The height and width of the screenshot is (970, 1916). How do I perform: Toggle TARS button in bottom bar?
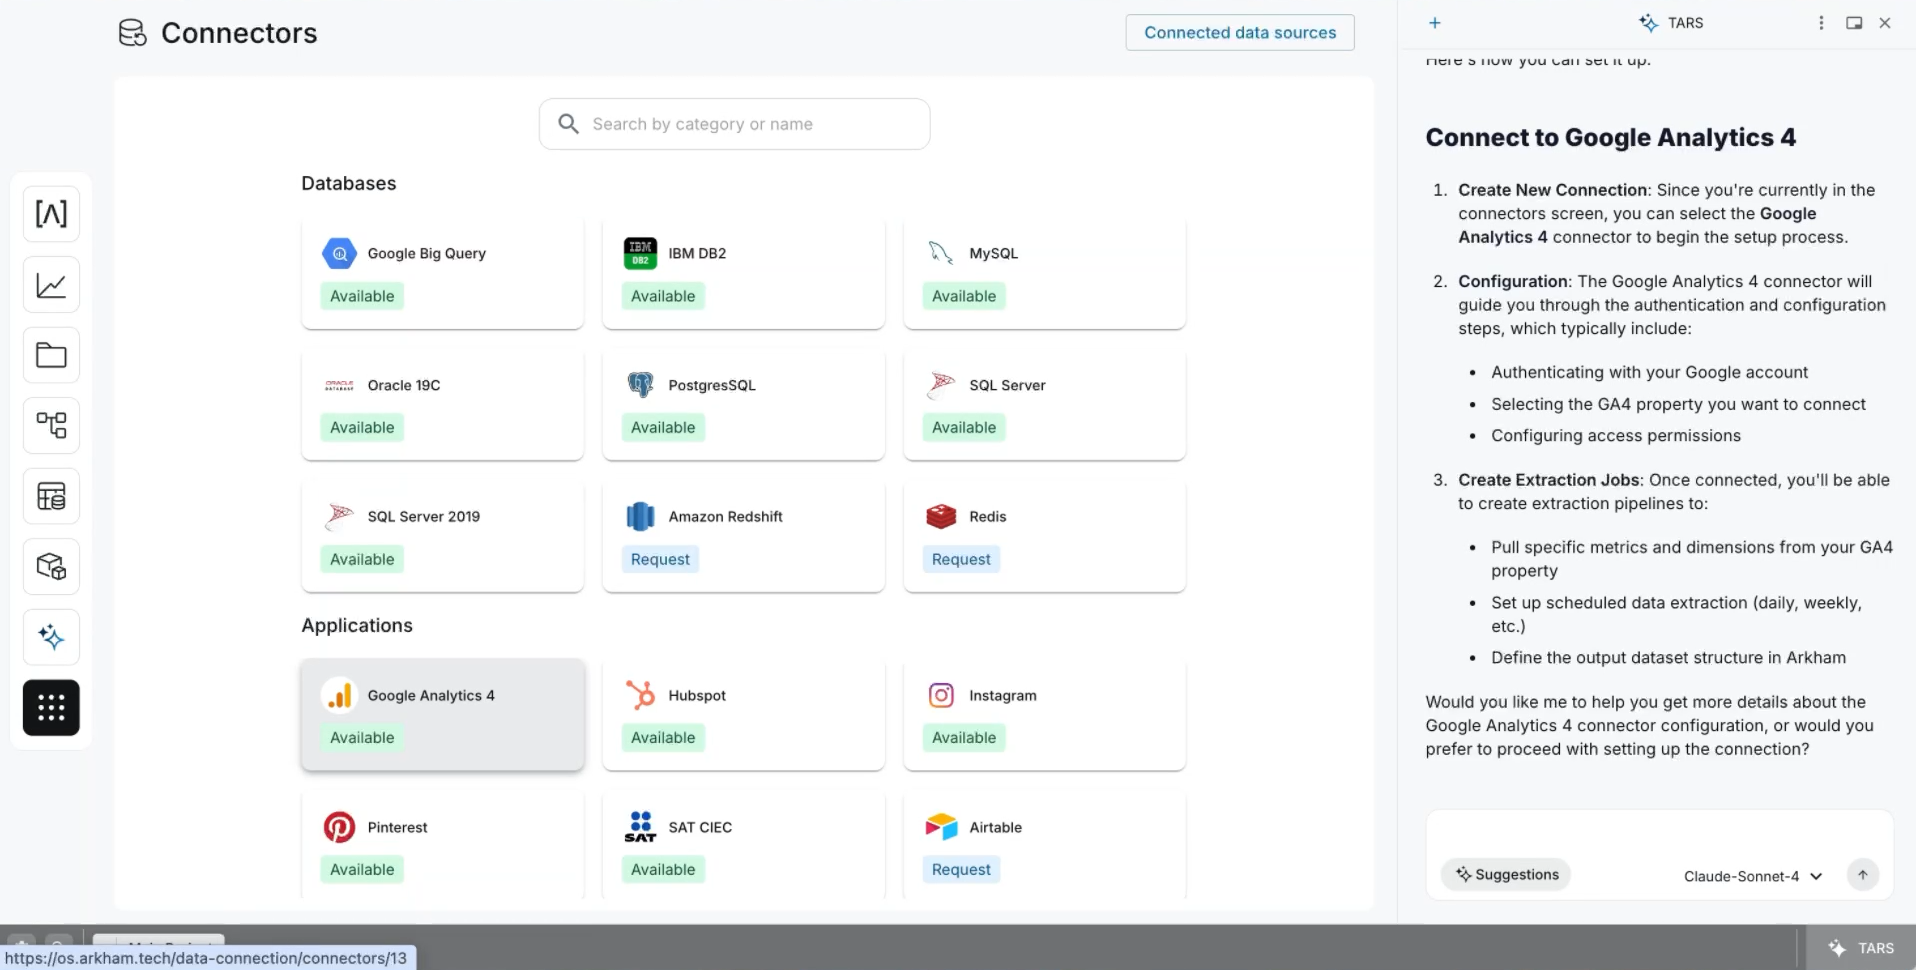(1861, 948)
